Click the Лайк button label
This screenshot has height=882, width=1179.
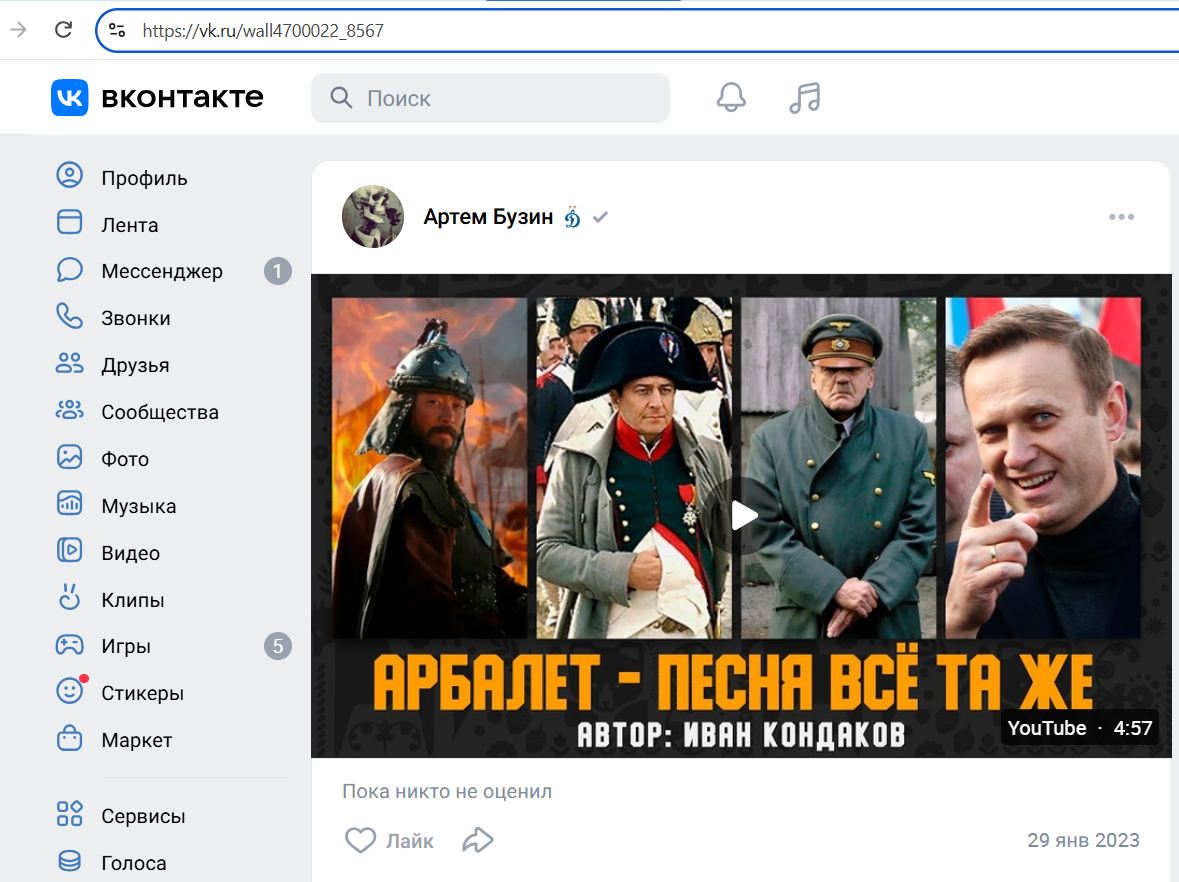pos(410,841)
